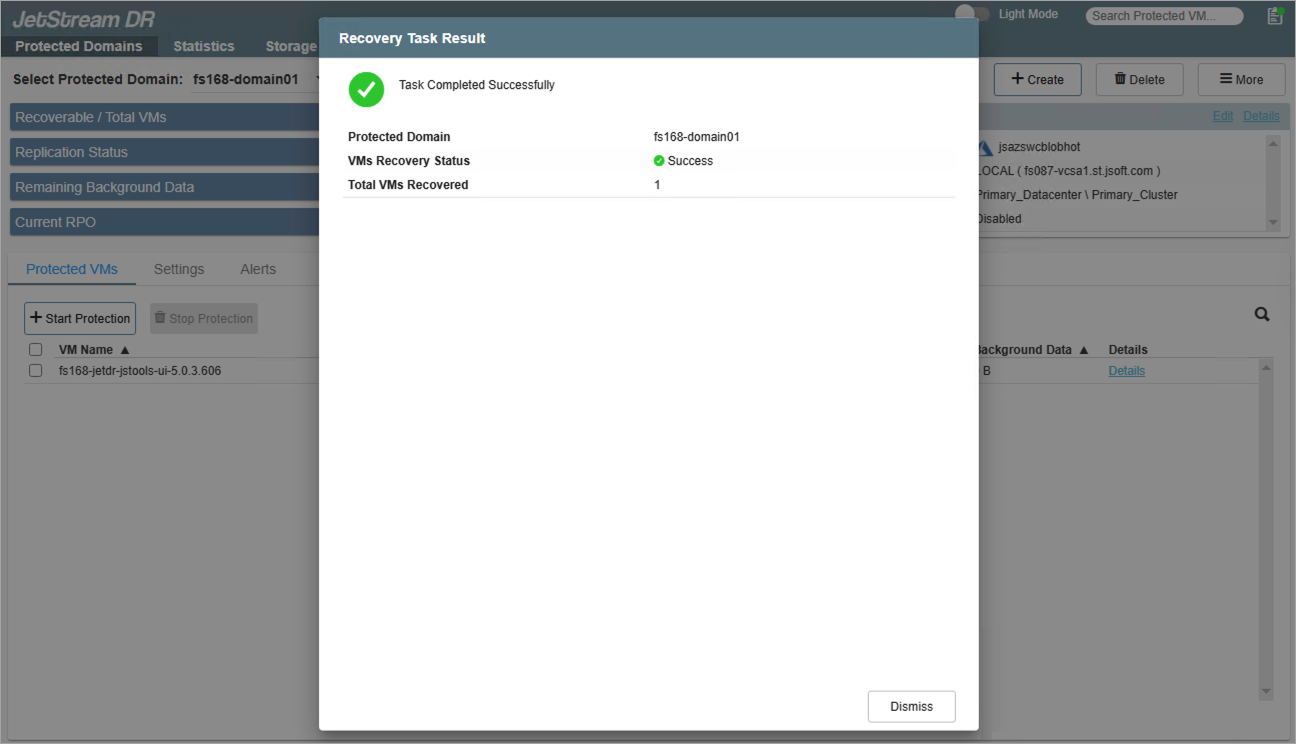Image resolution: width=1296 pixels, height=744 pixels.
Task: Open the Details link in VM row
Action: 1126,371
